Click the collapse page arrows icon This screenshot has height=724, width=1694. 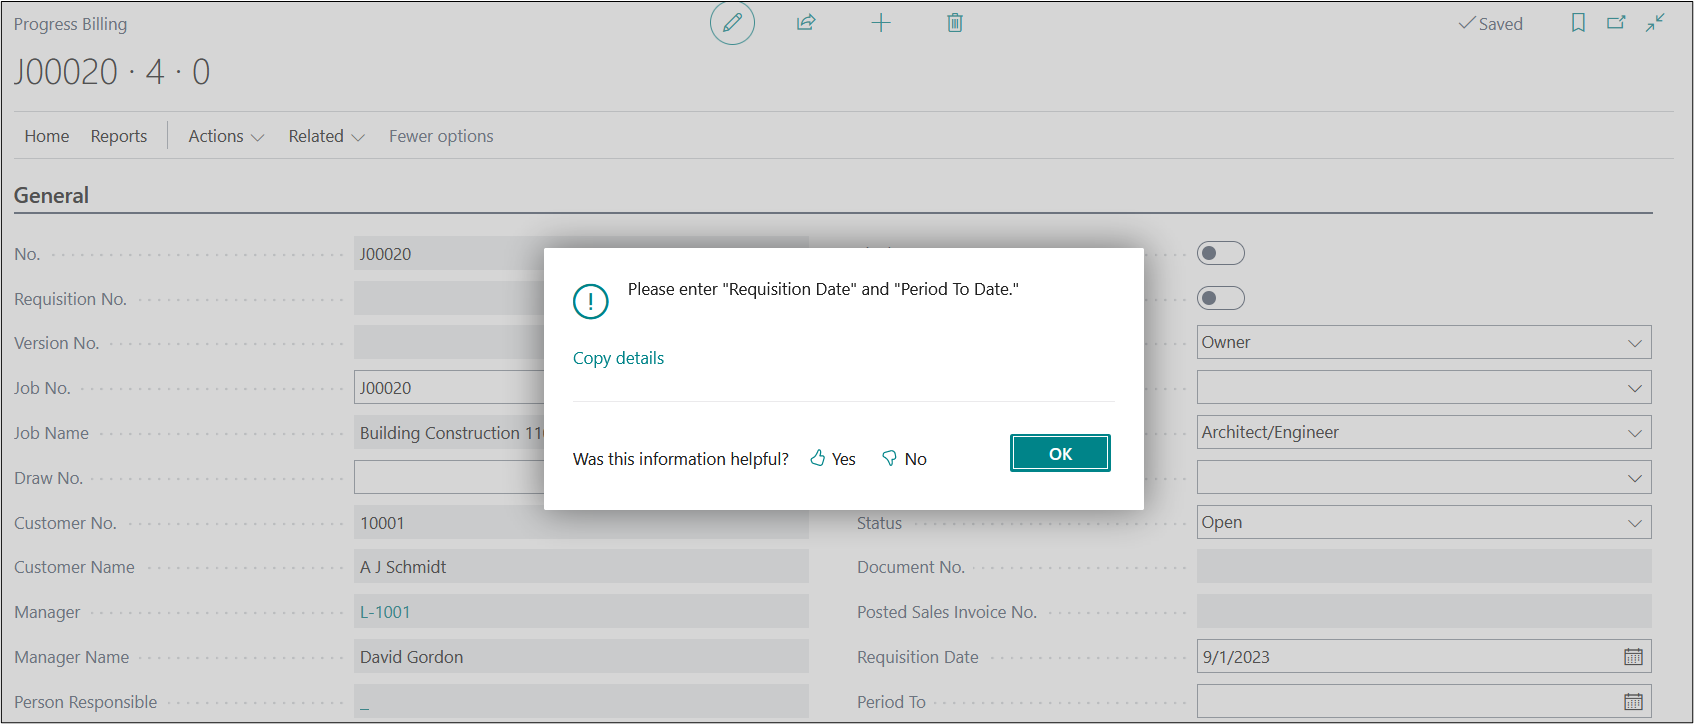point(1655,23)
